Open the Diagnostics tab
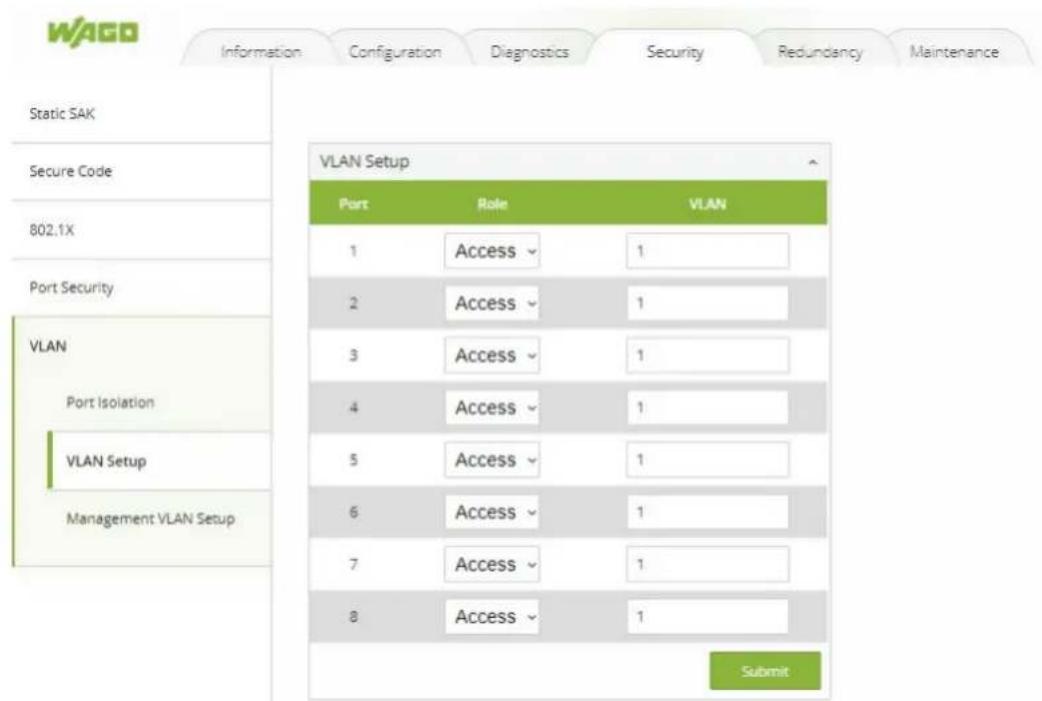The height and width of the screenshot is (701, 1042). (x=530, y=52)
